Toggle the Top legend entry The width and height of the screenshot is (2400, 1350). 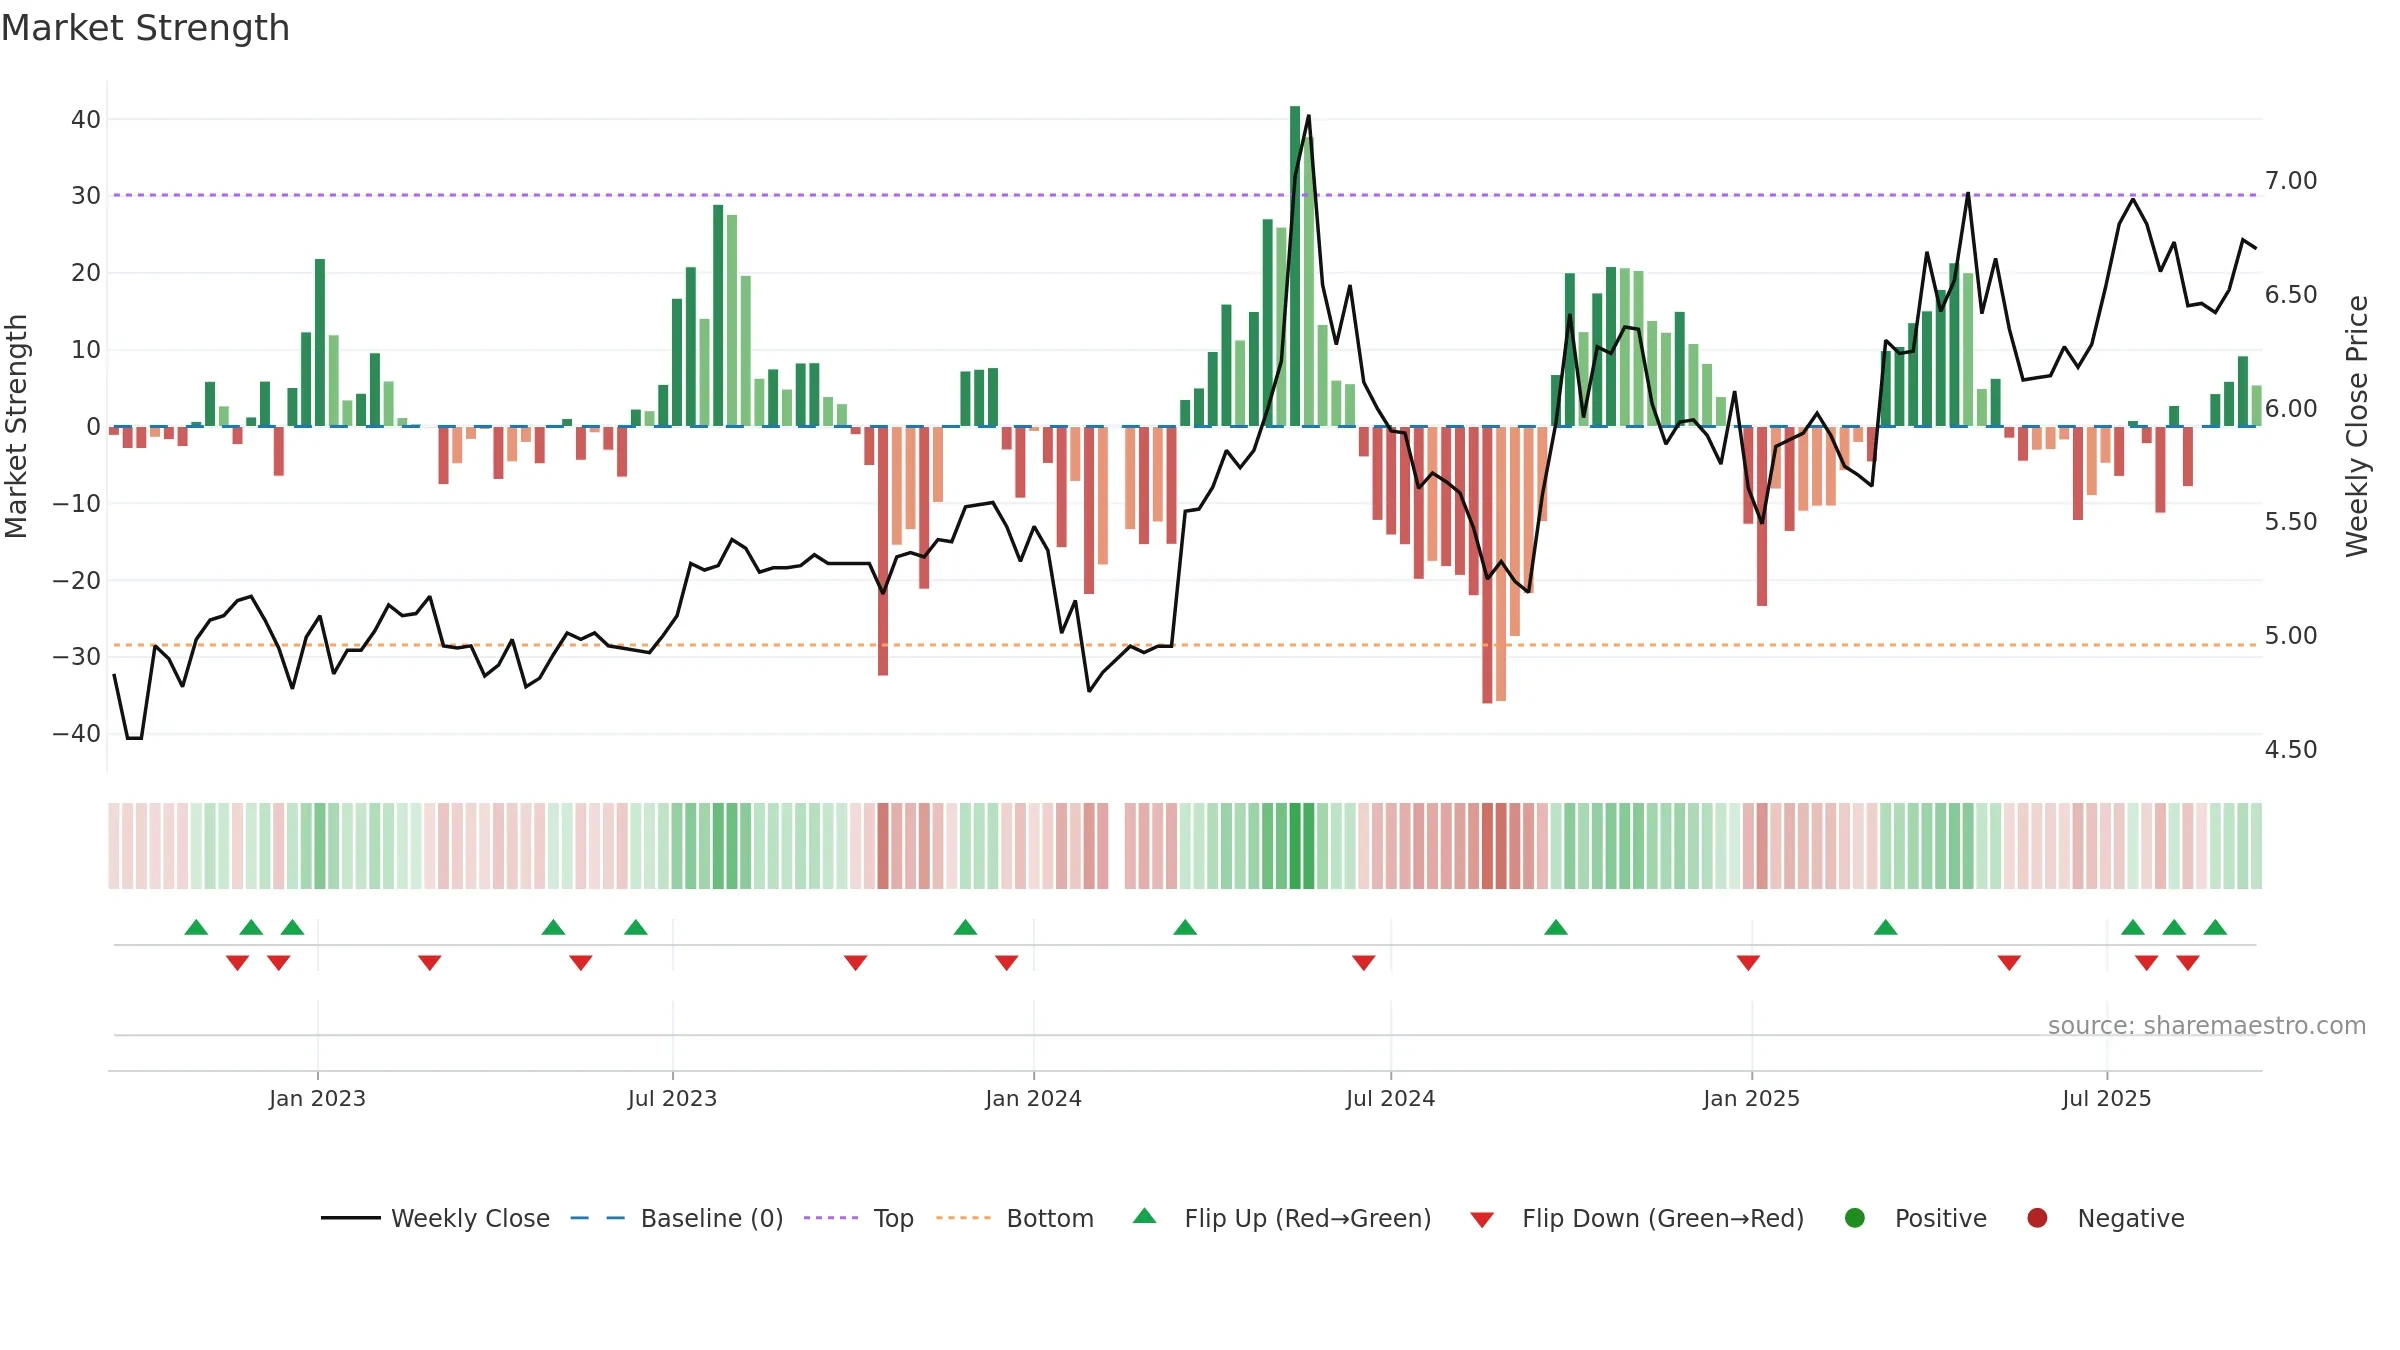(x=859, y=1218)
